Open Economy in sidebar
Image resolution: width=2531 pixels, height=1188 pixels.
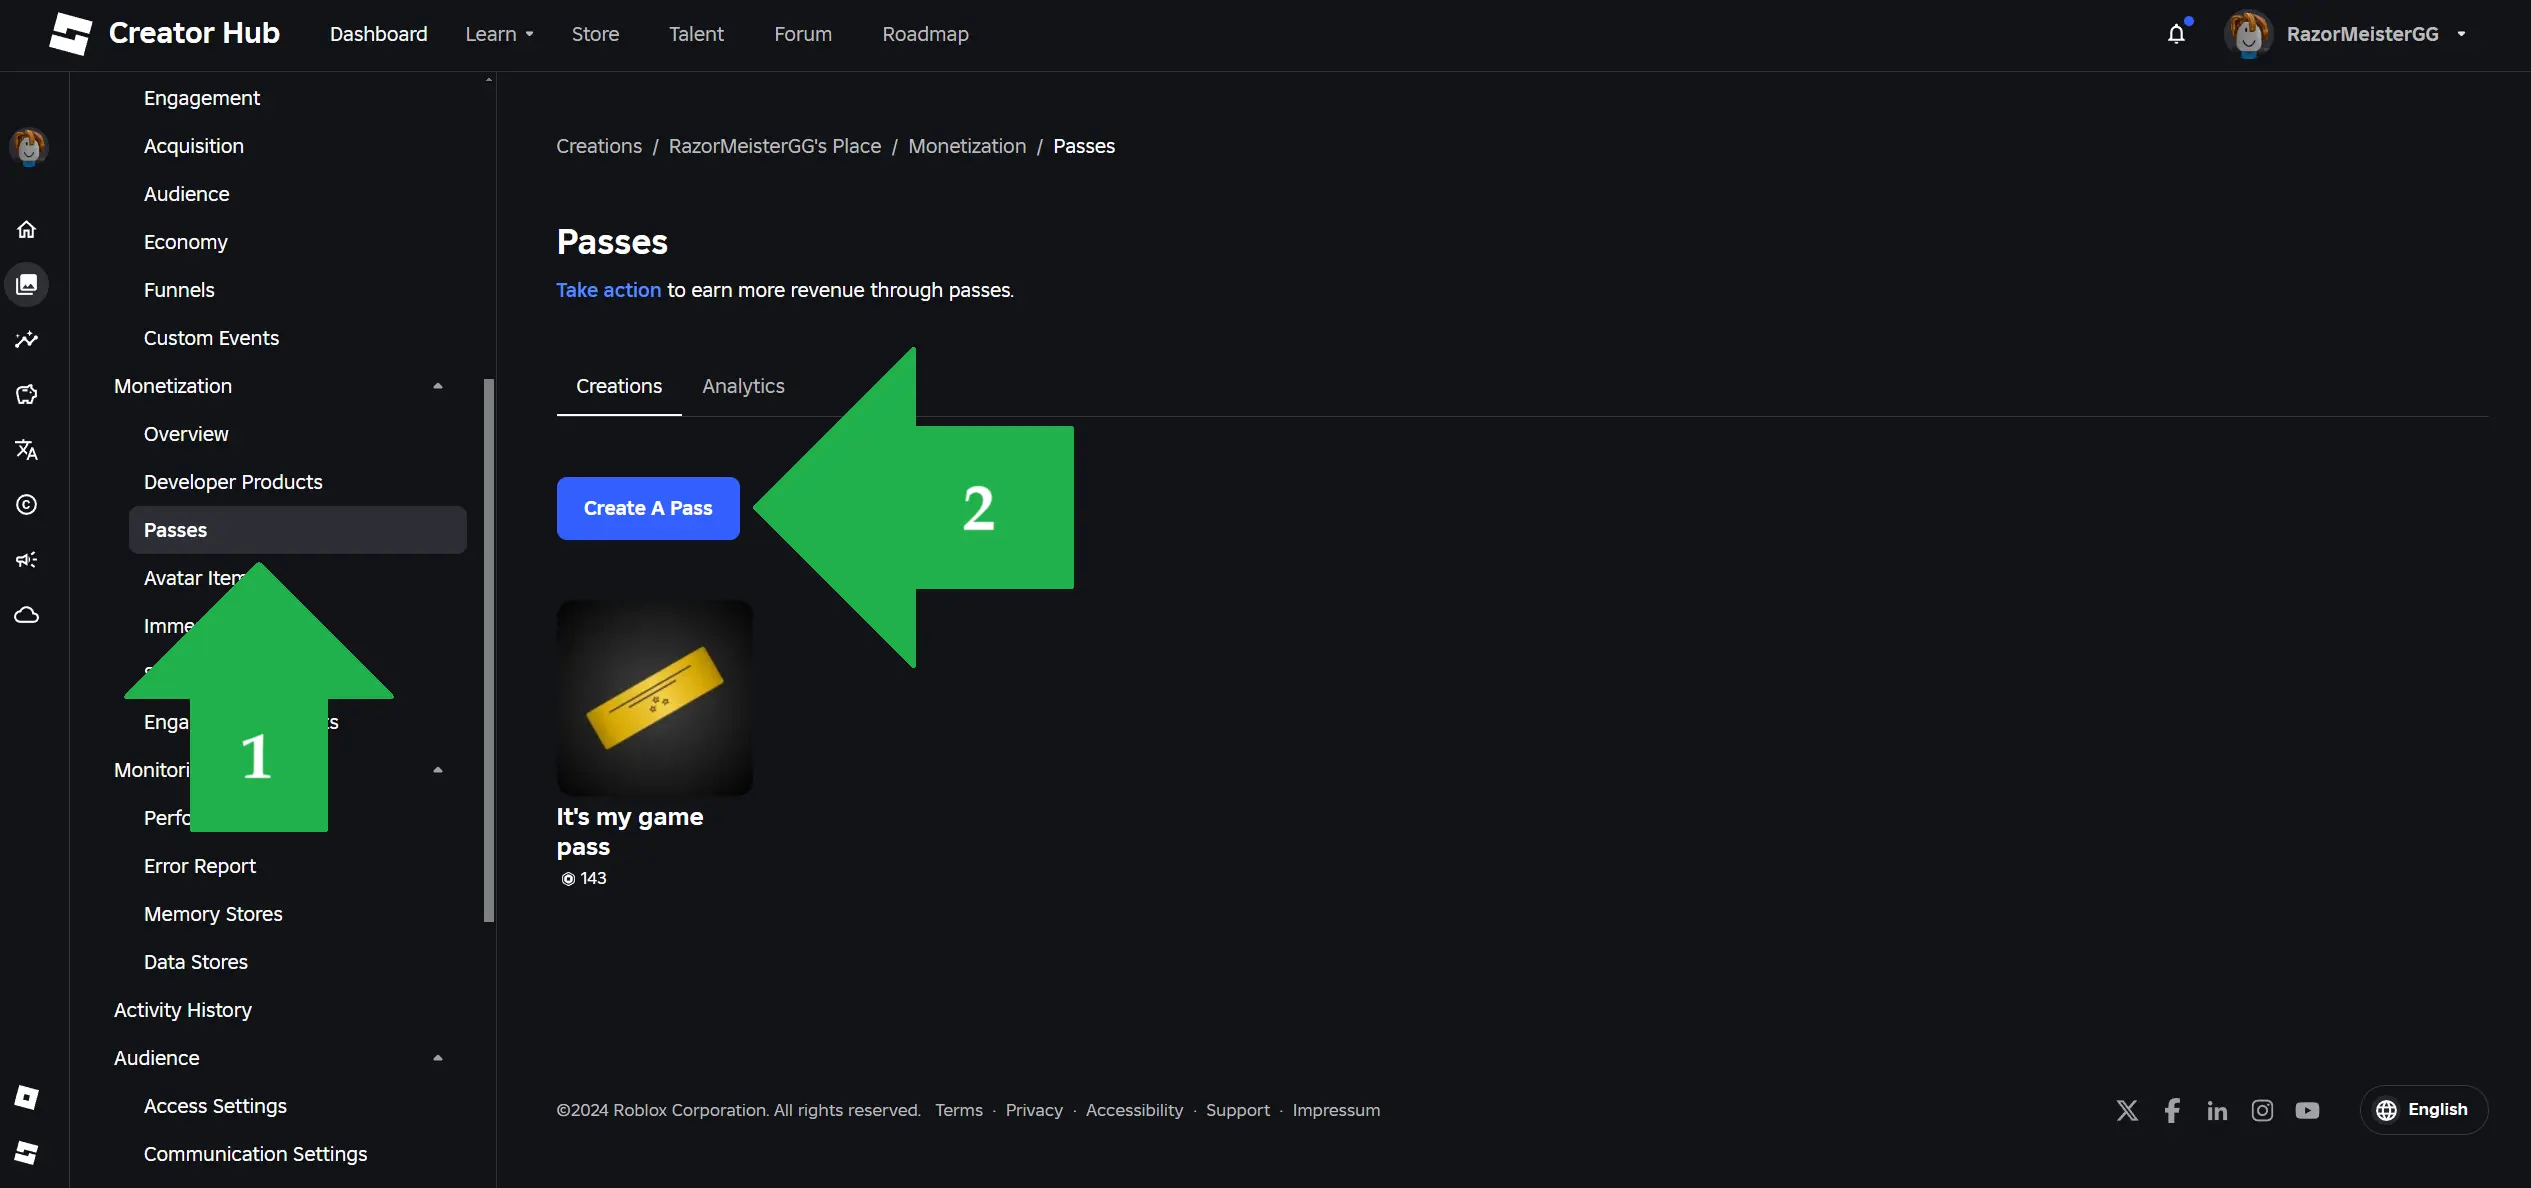pyautogui.click(x=186, y=242)
